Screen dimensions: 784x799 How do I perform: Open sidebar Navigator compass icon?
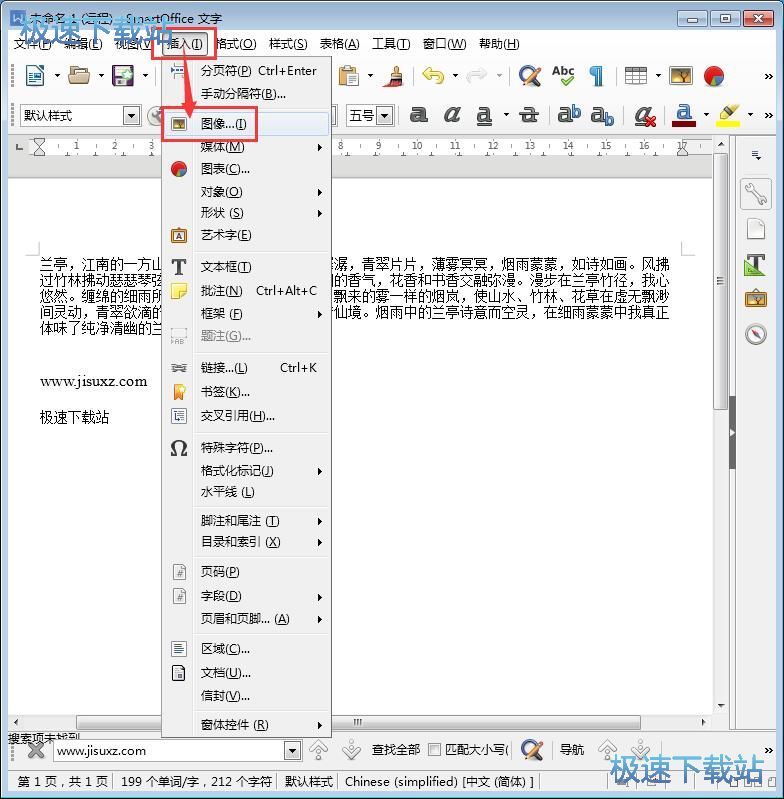point(755,334)
